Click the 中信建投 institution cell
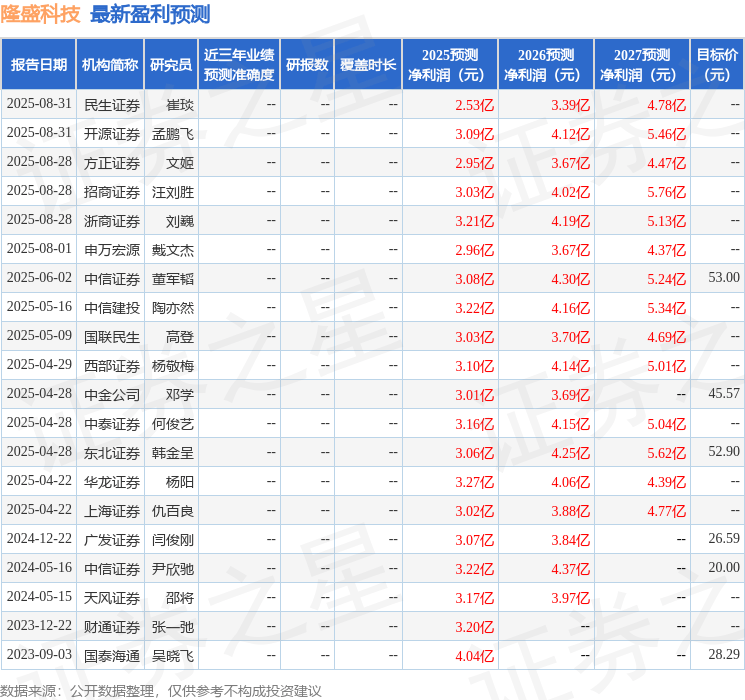Screen dimensions: 745x700 [x=112, y=308]
